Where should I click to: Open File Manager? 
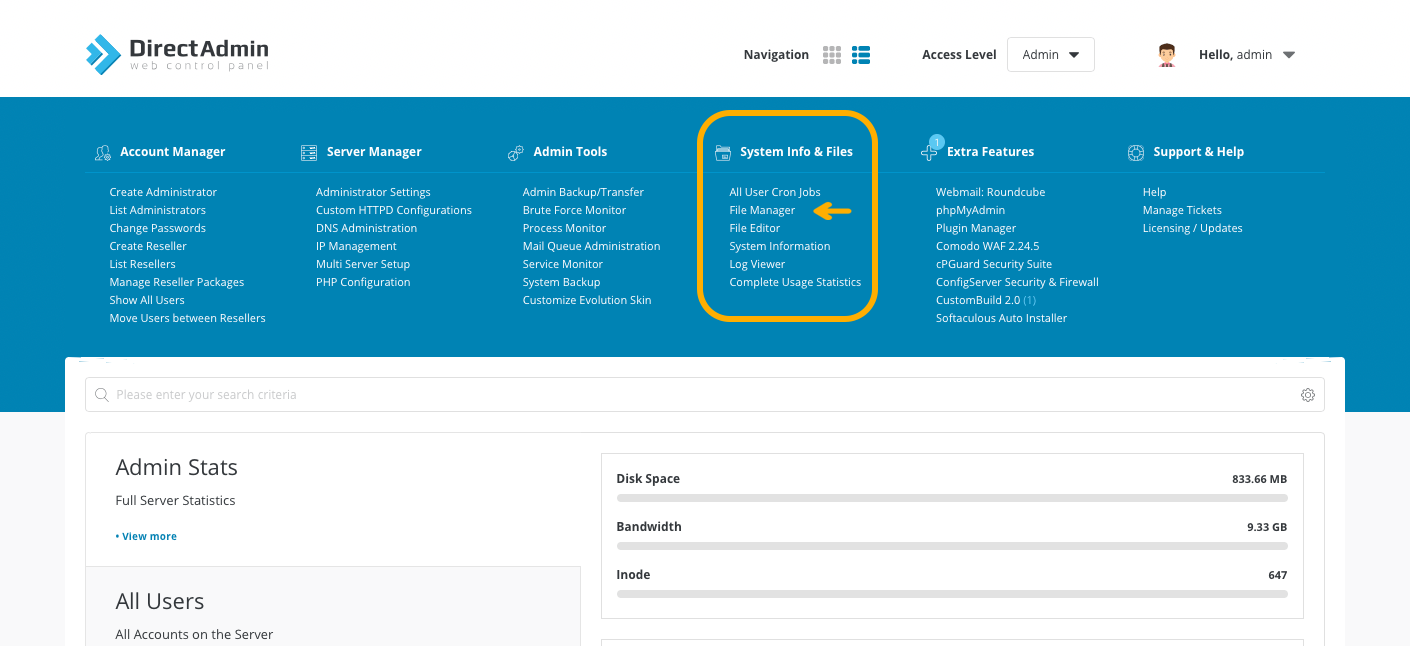pos(762,210)
